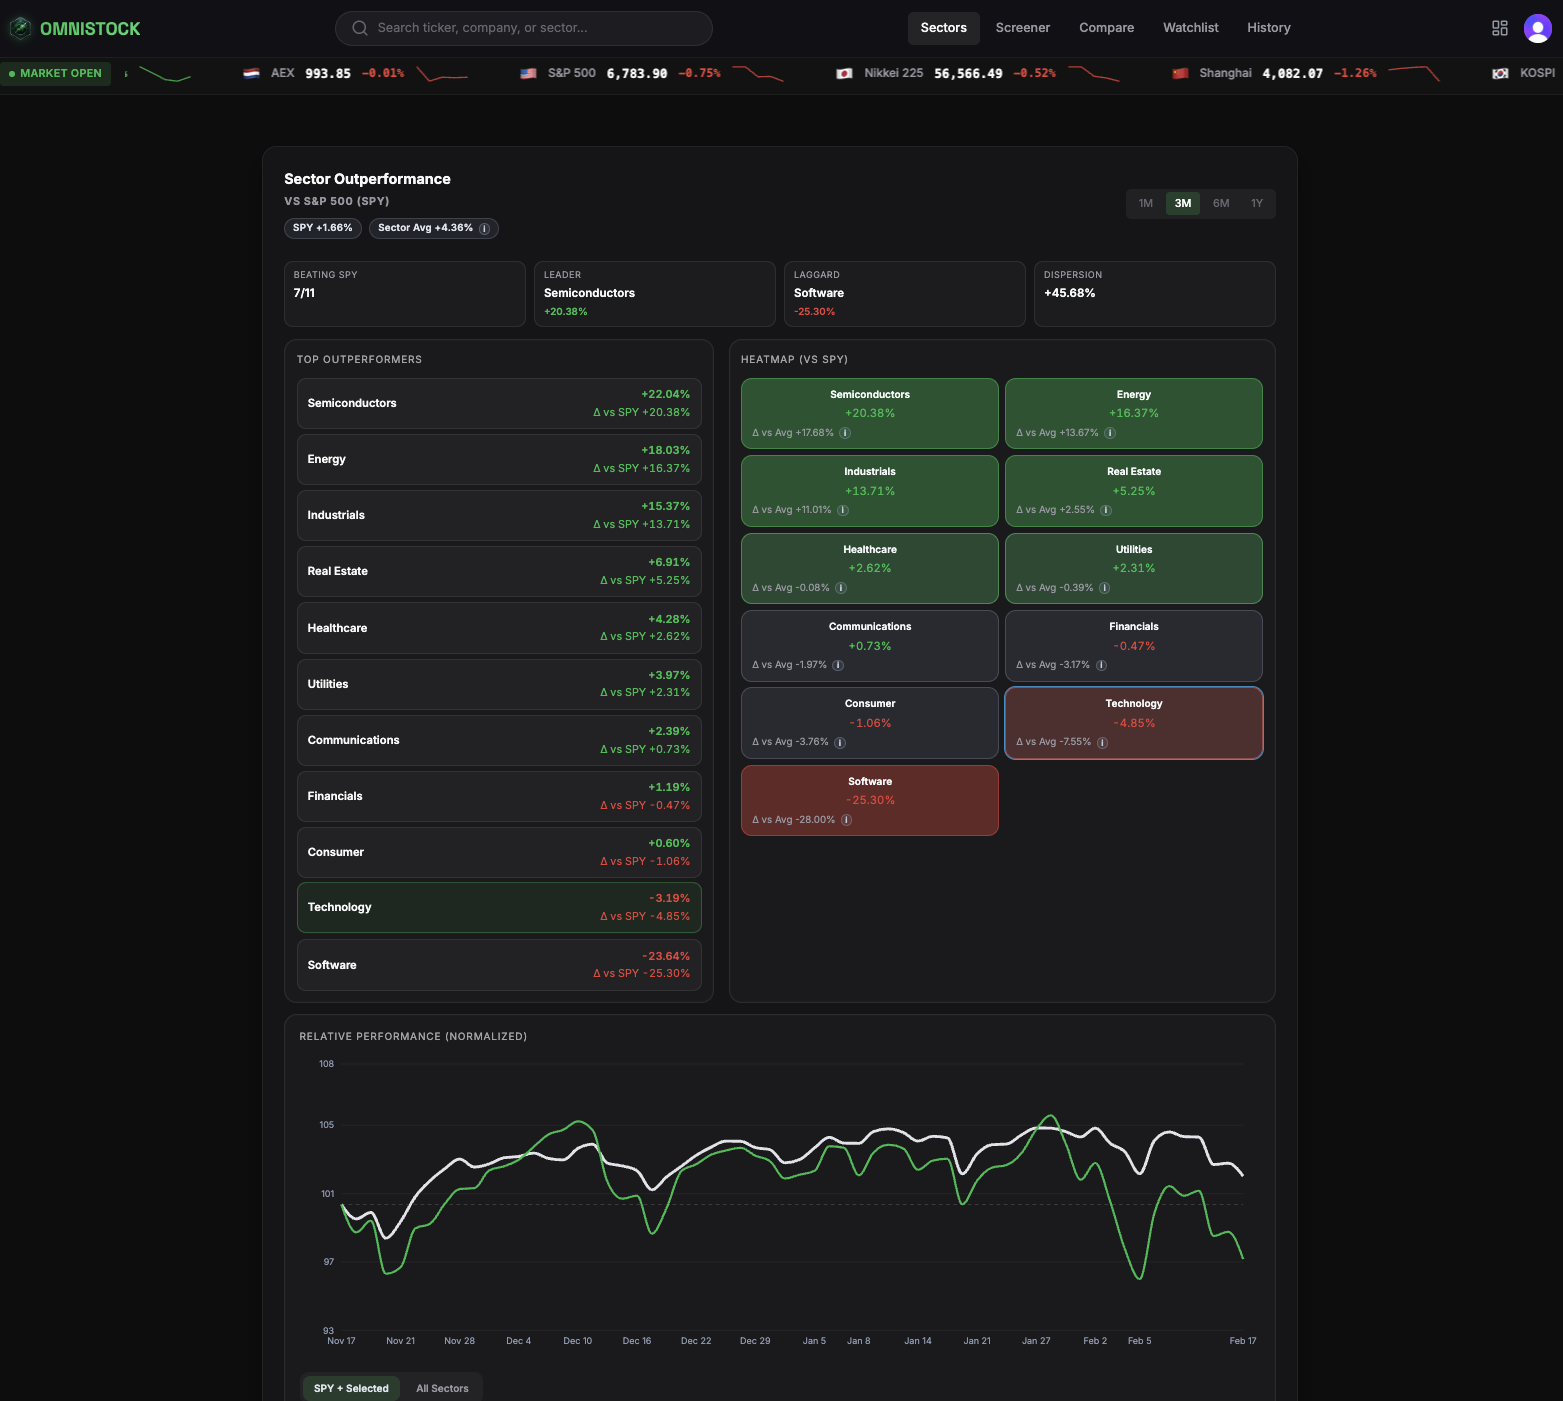
Task: Click the search magnifier icon
Action: pyautogui.click(x=359, y=27)
